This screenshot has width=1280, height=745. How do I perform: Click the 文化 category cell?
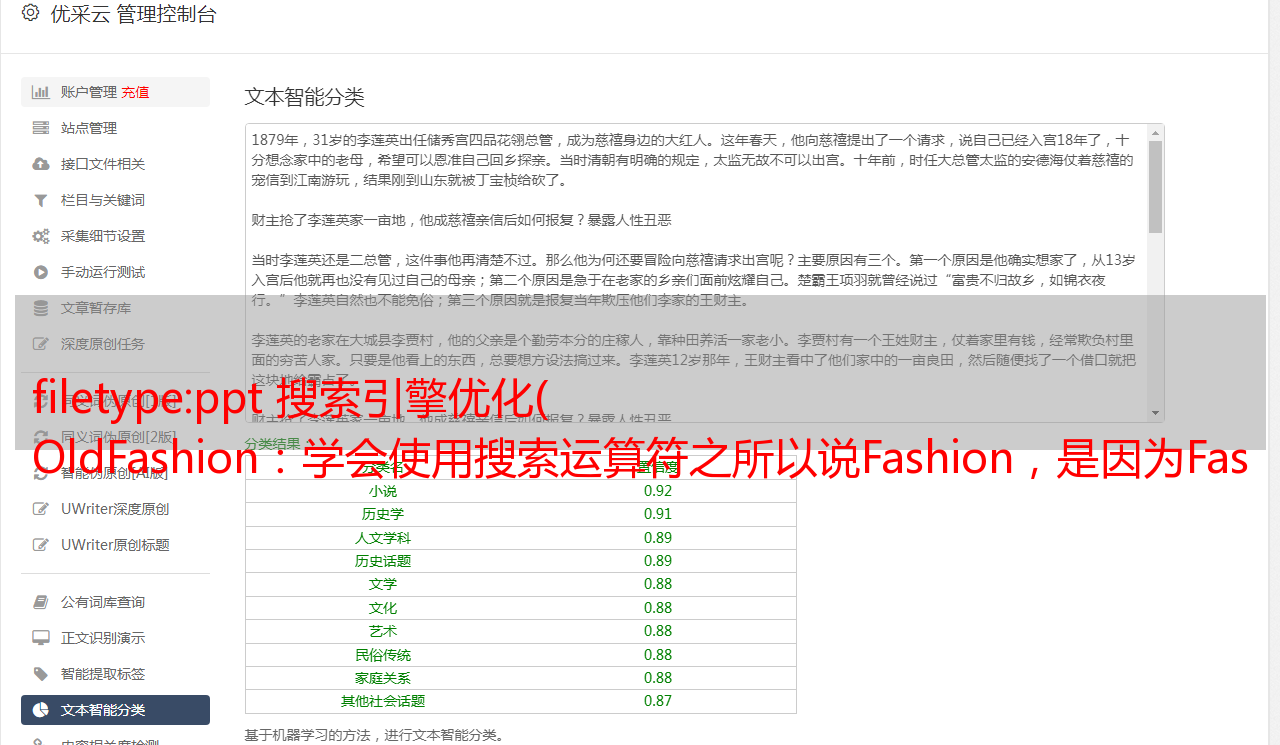pyautogui.click(x=383, y=608)
